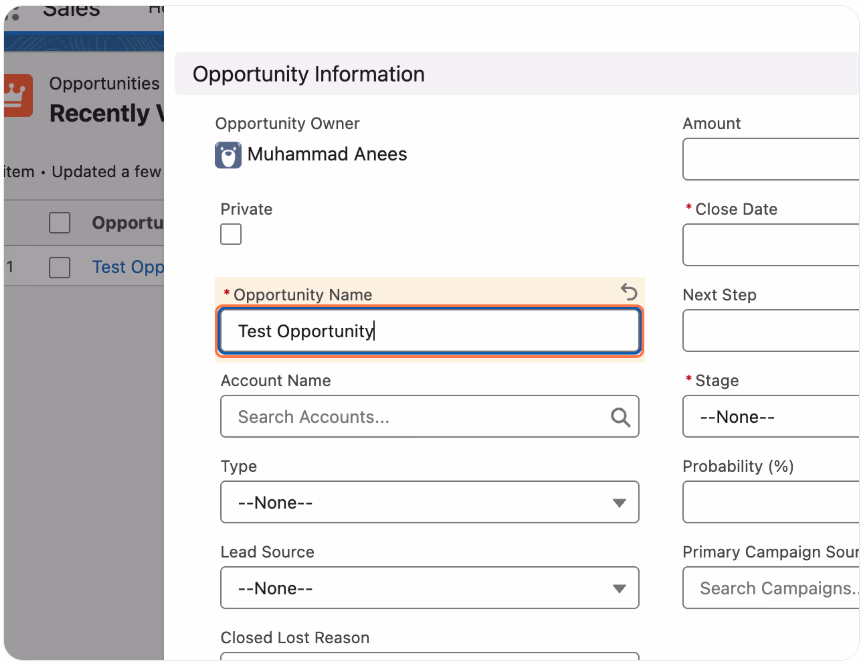Click the app launcher dots icon

tap(13, 13)
